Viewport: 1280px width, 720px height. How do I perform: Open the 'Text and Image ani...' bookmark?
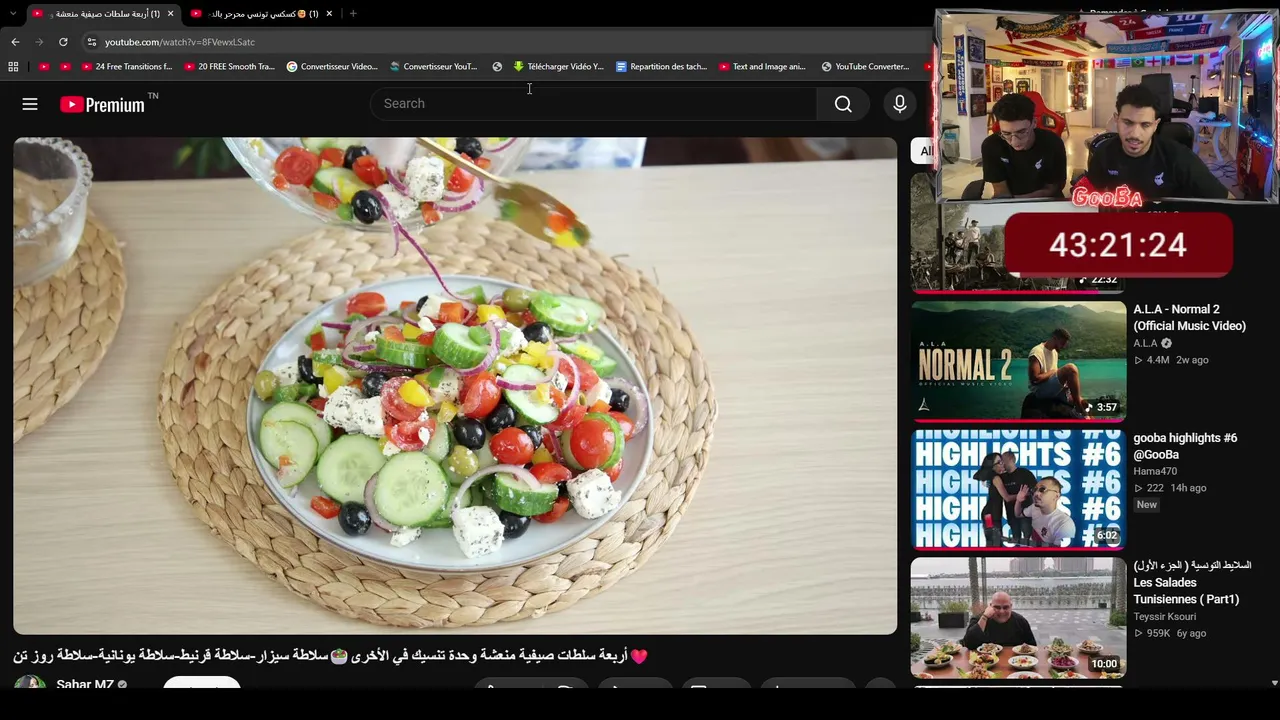tap(763, 67)
